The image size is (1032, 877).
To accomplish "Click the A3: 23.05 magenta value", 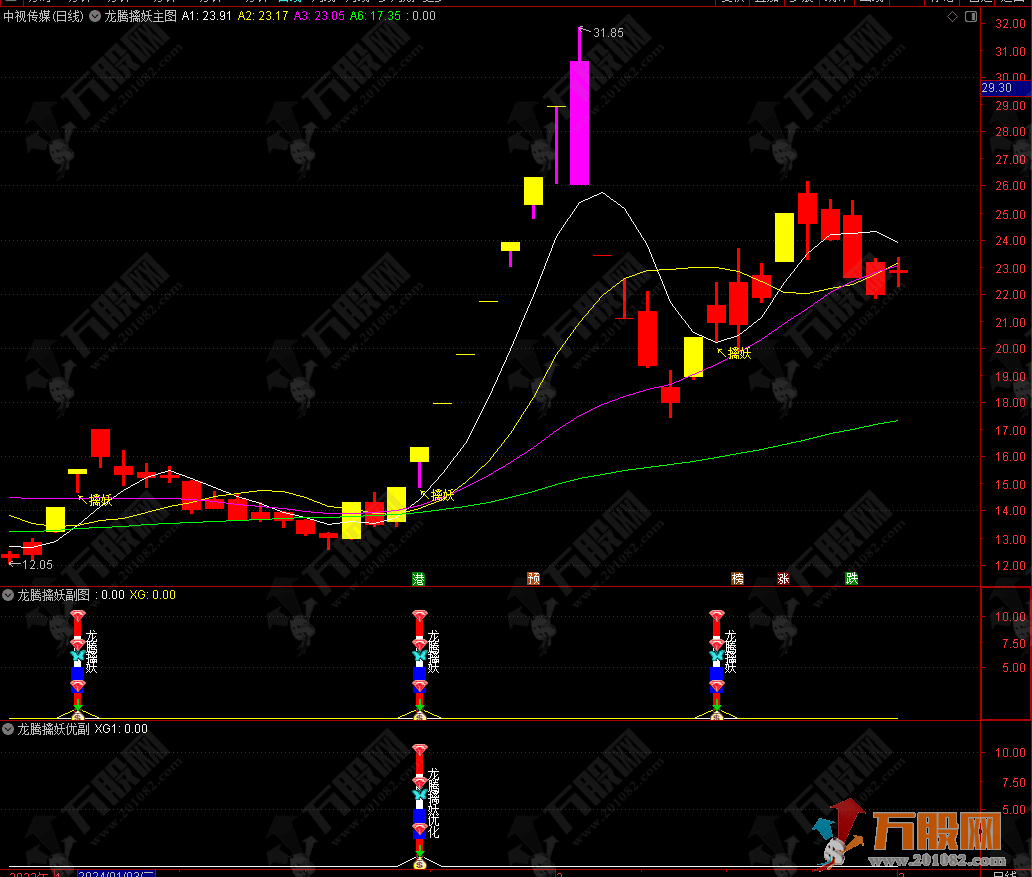I will tap(319, 16).
